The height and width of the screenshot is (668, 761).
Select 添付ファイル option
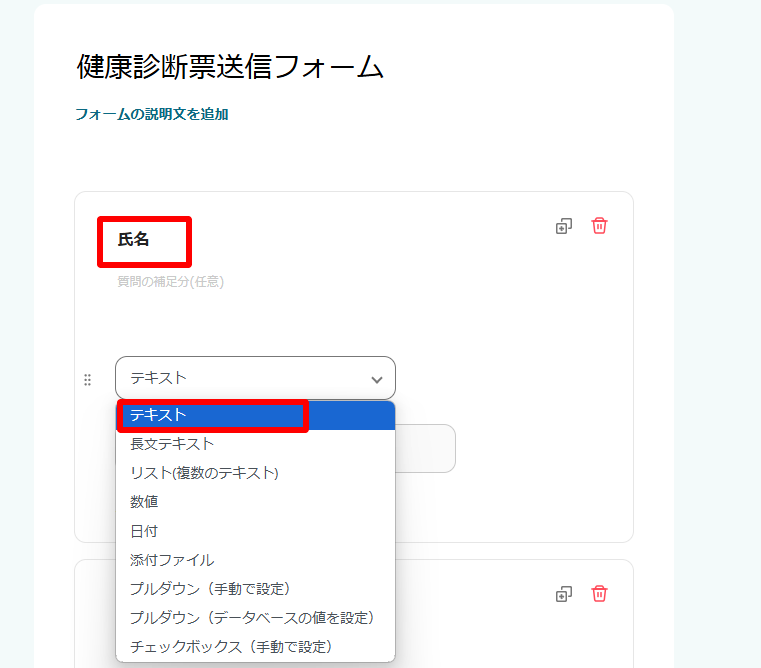coord(255,560)
